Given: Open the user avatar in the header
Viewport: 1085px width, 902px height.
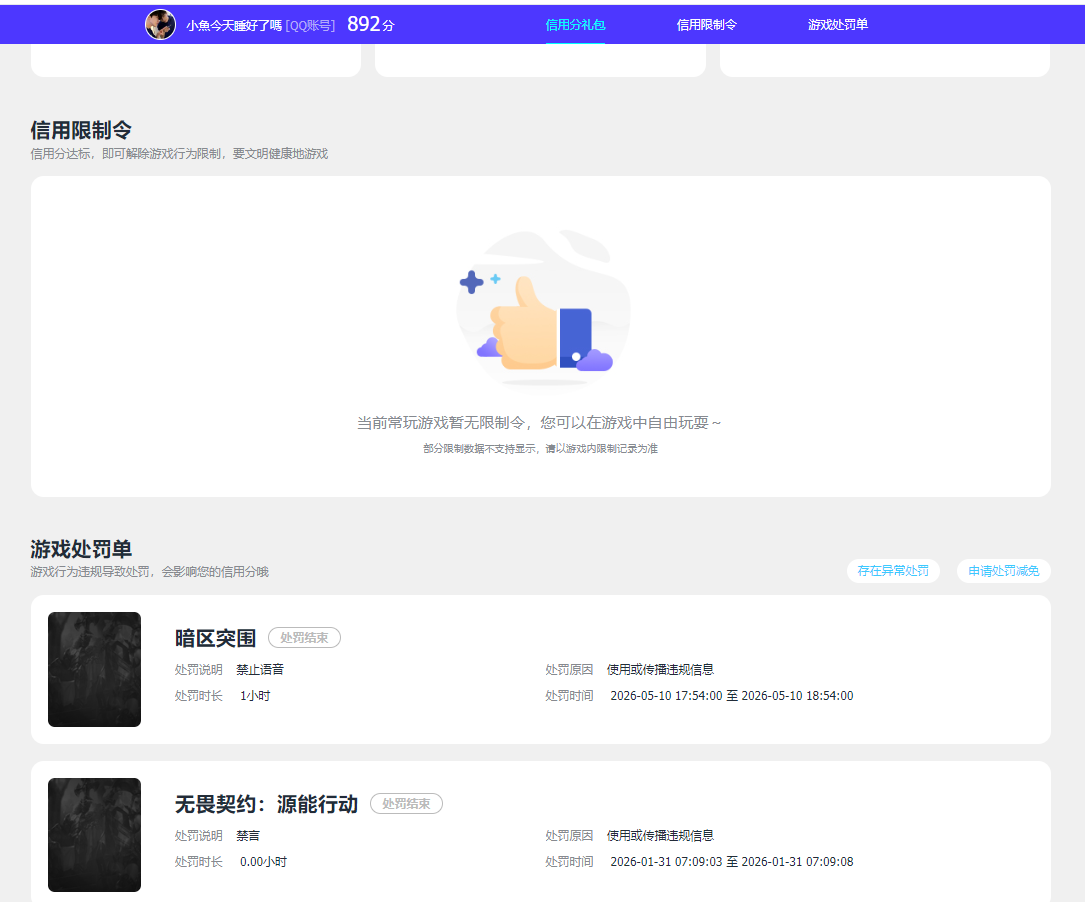Looking at the screenshot, I should [x=160, y=25].
